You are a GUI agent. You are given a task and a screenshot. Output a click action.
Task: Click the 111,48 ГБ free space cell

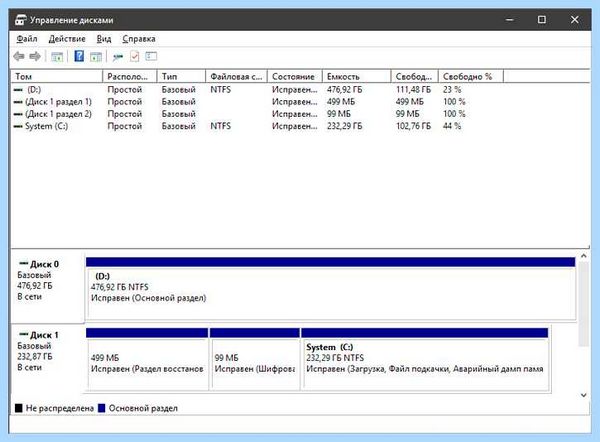click(413, 90)
